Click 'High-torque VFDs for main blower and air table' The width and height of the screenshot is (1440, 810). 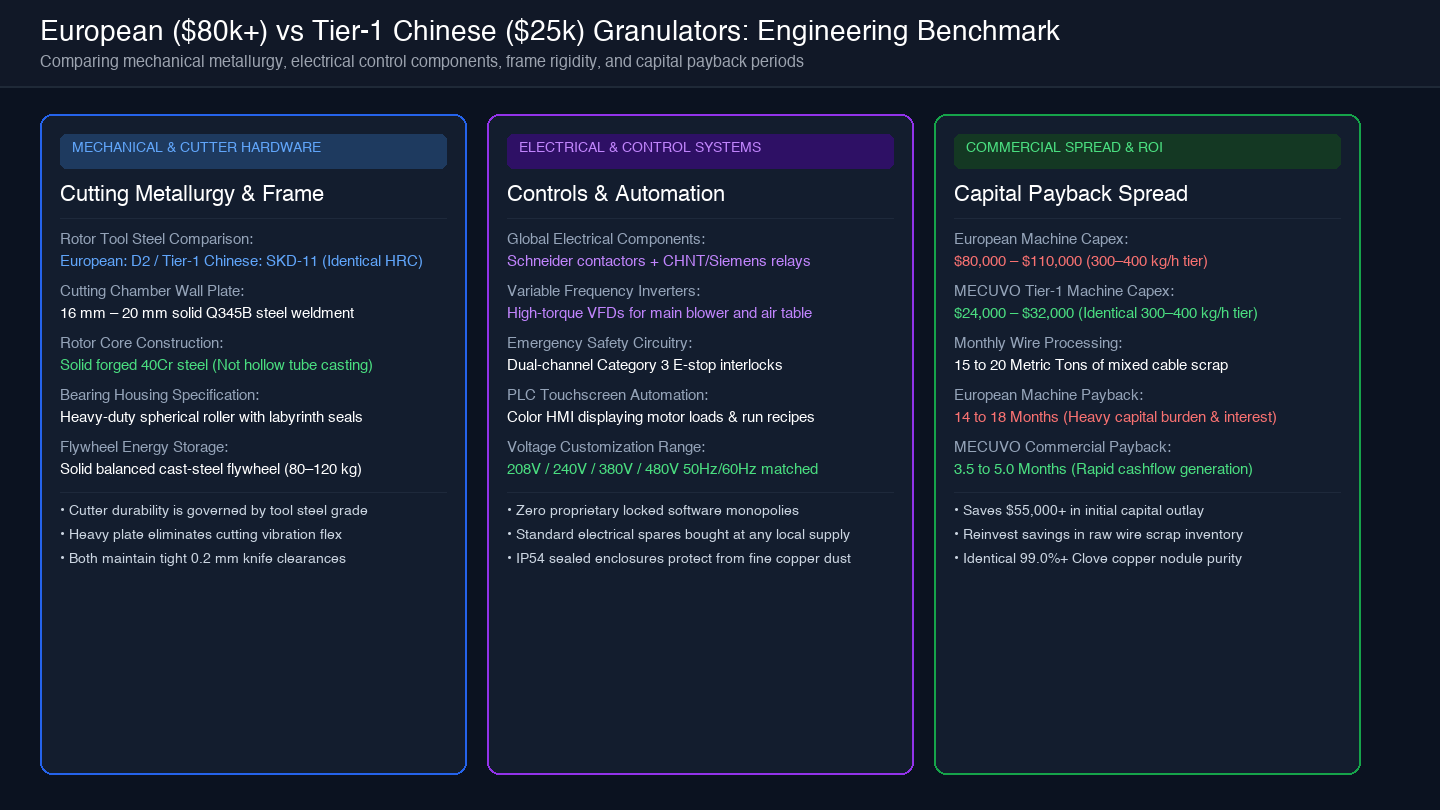(x=660, y=313)
